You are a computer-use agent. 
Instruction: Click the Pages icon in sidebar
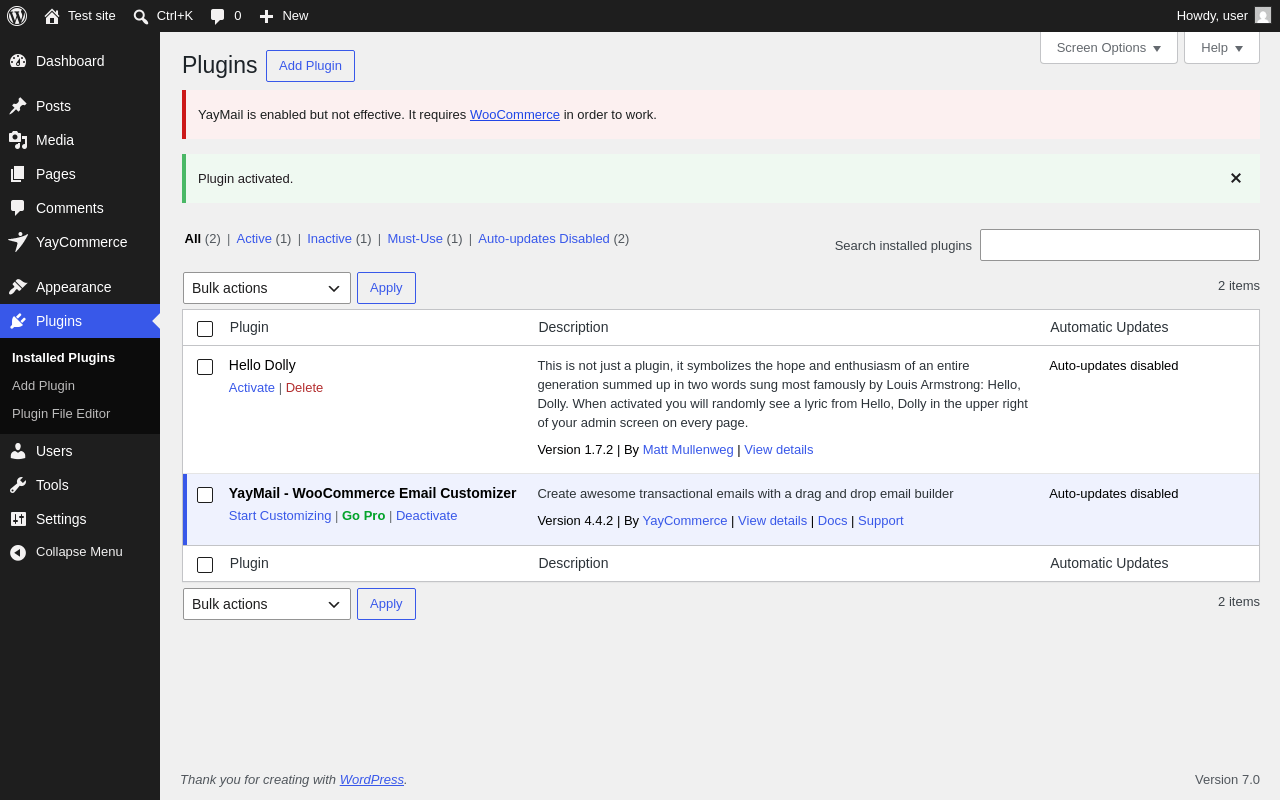(x=18, y=174)
